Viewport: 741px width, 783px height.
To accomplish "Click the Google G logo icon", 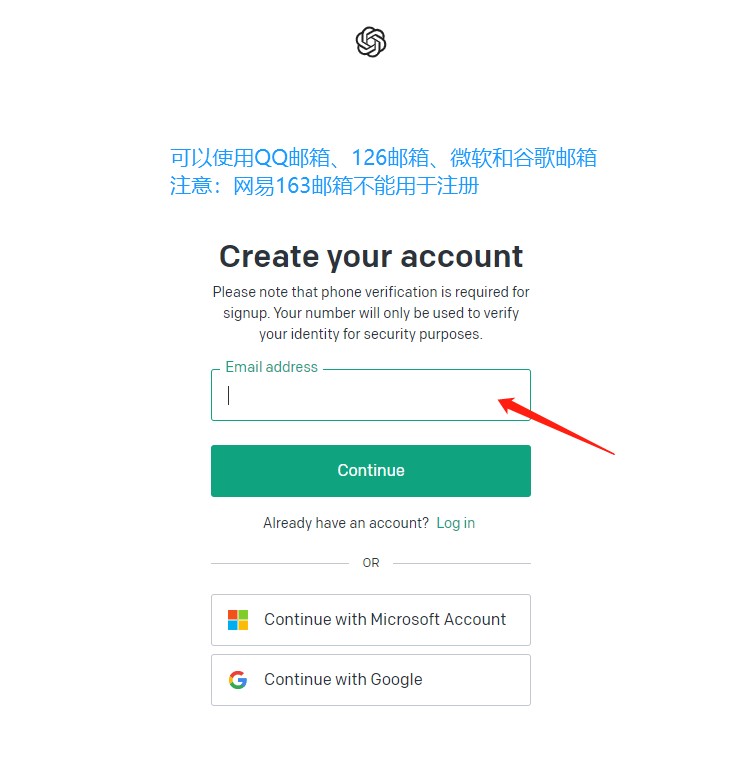I will (x=238, y=680).
